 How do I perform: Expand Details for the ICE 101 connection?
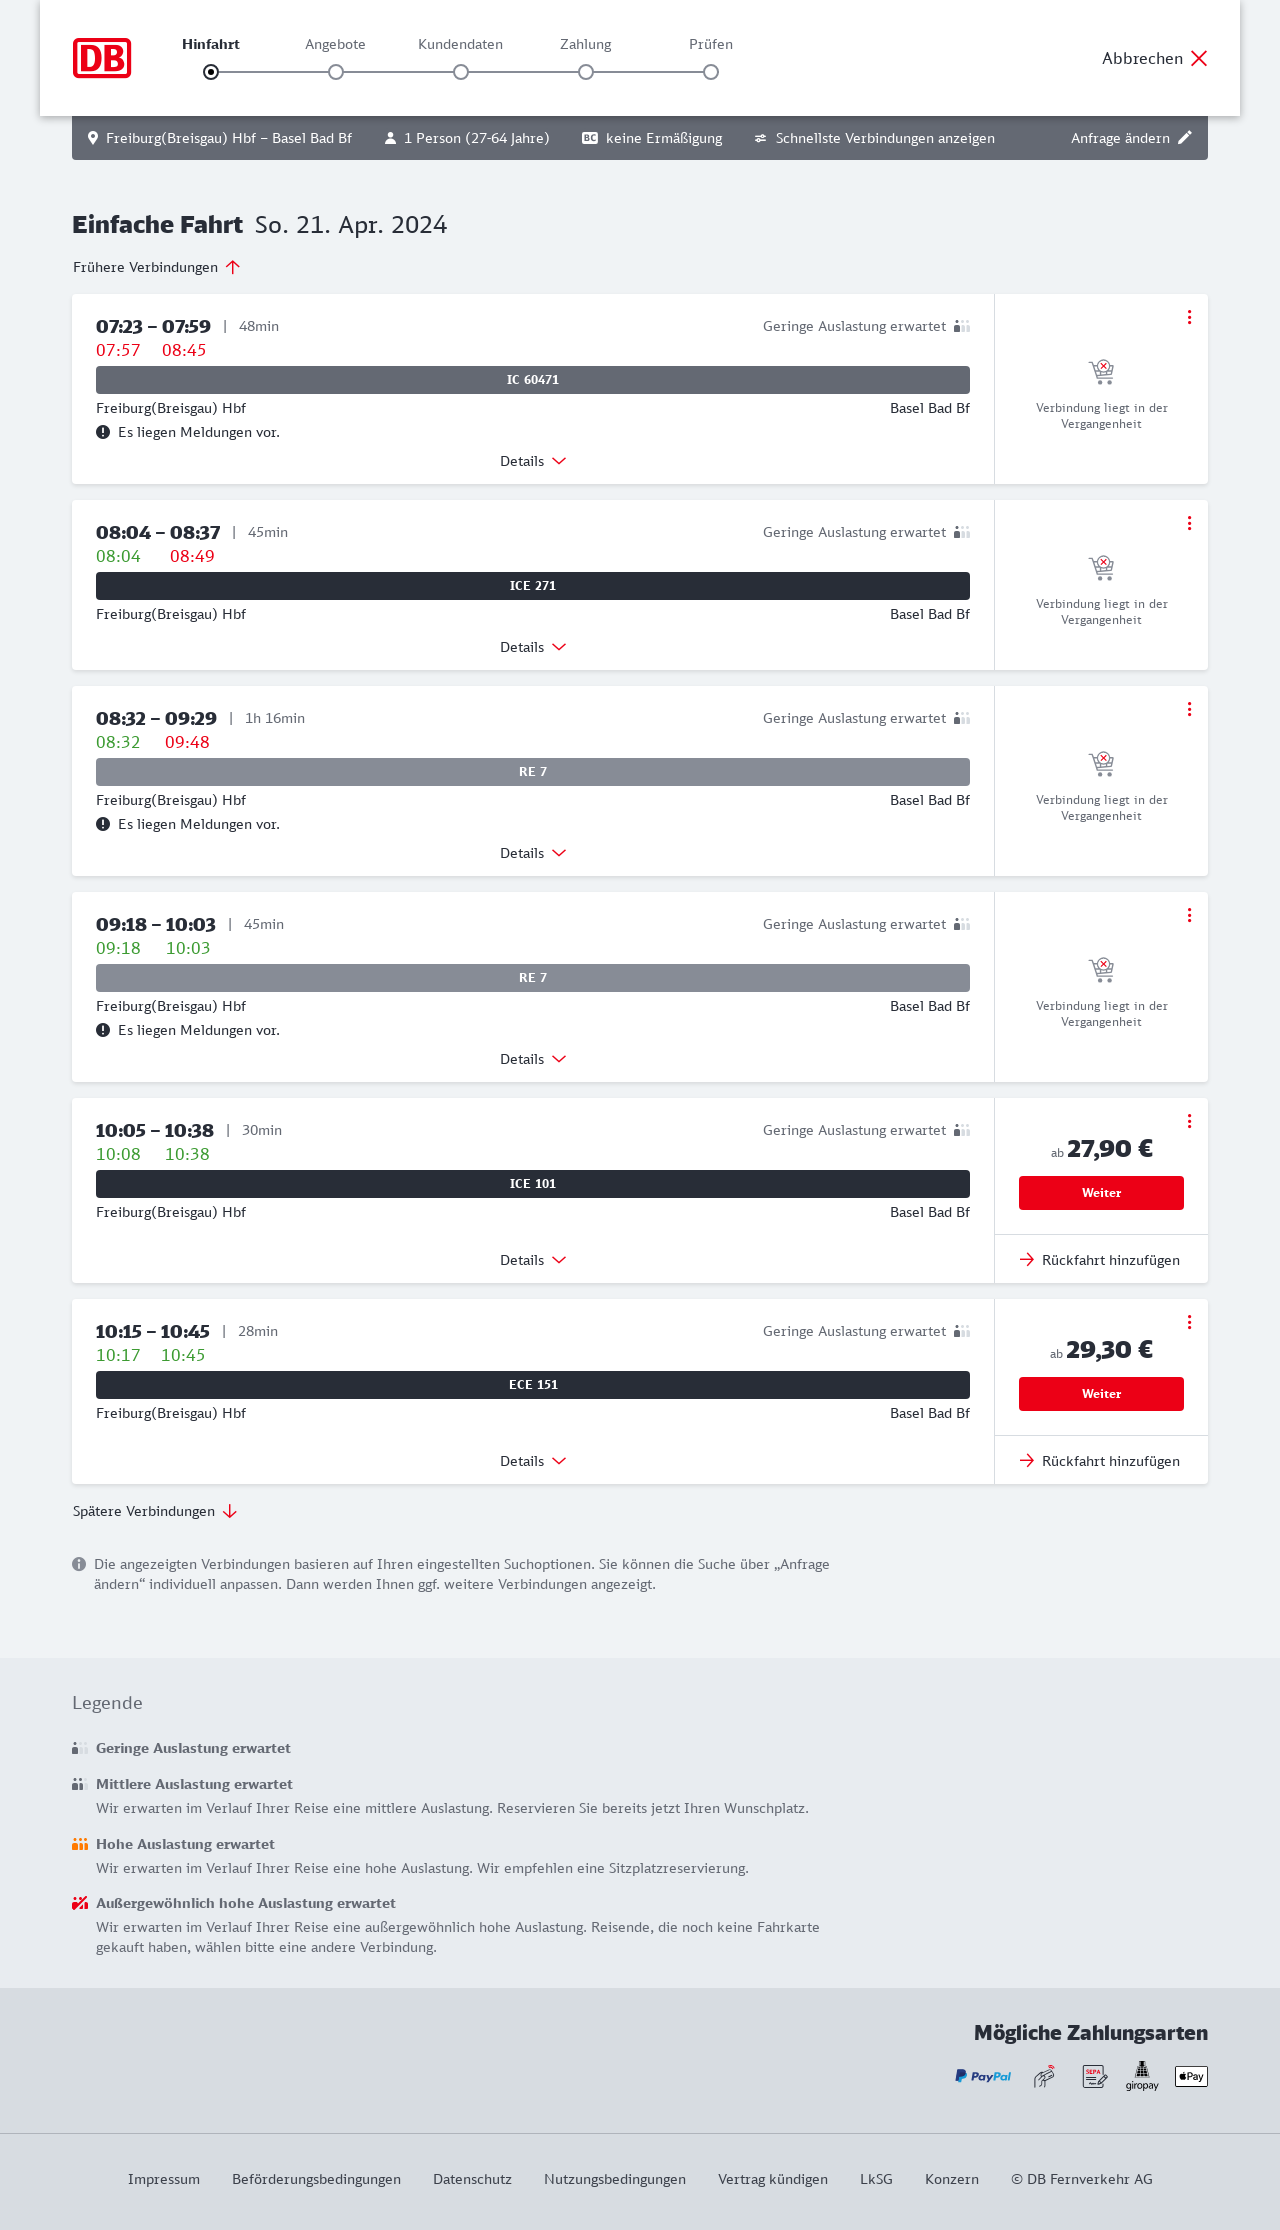pos(533,1260)
